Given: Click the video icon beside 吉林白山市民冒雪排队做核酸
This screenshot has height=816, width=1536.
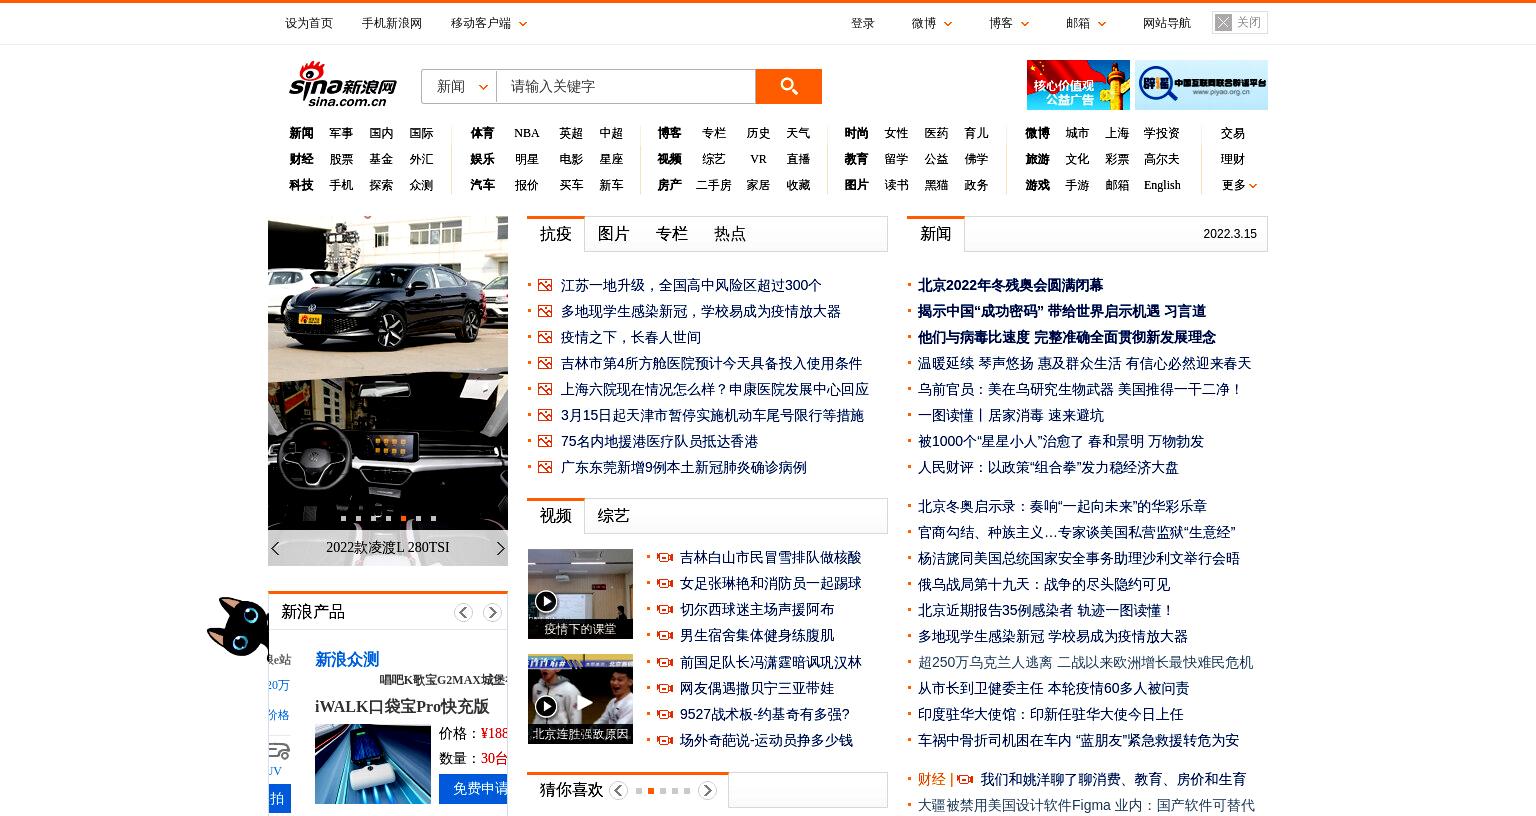Looking at the screenshot, I should point(665,558).
